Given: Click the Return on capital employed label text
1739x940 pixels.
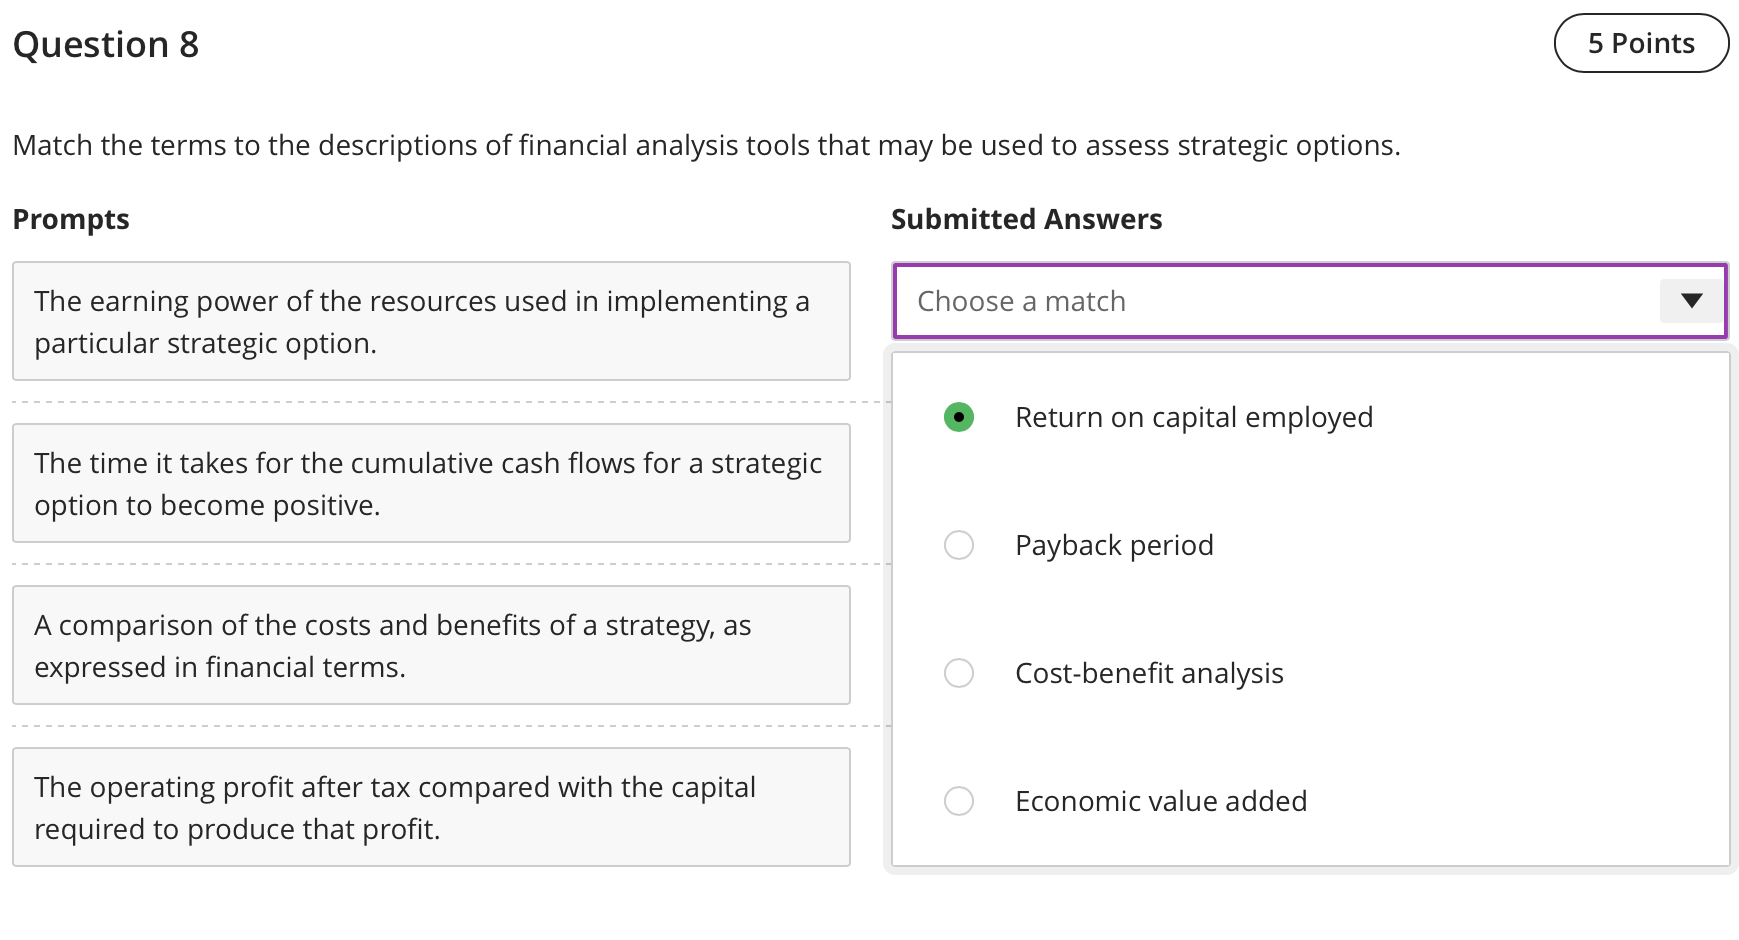Looking at the screenshot, I should tap(1194, 417).
